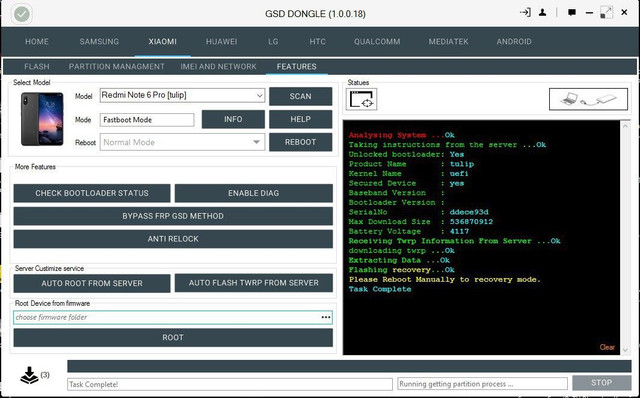
Task: Click the SerialNo 'ddece93d' value
Action: click(x=469, y=212)
